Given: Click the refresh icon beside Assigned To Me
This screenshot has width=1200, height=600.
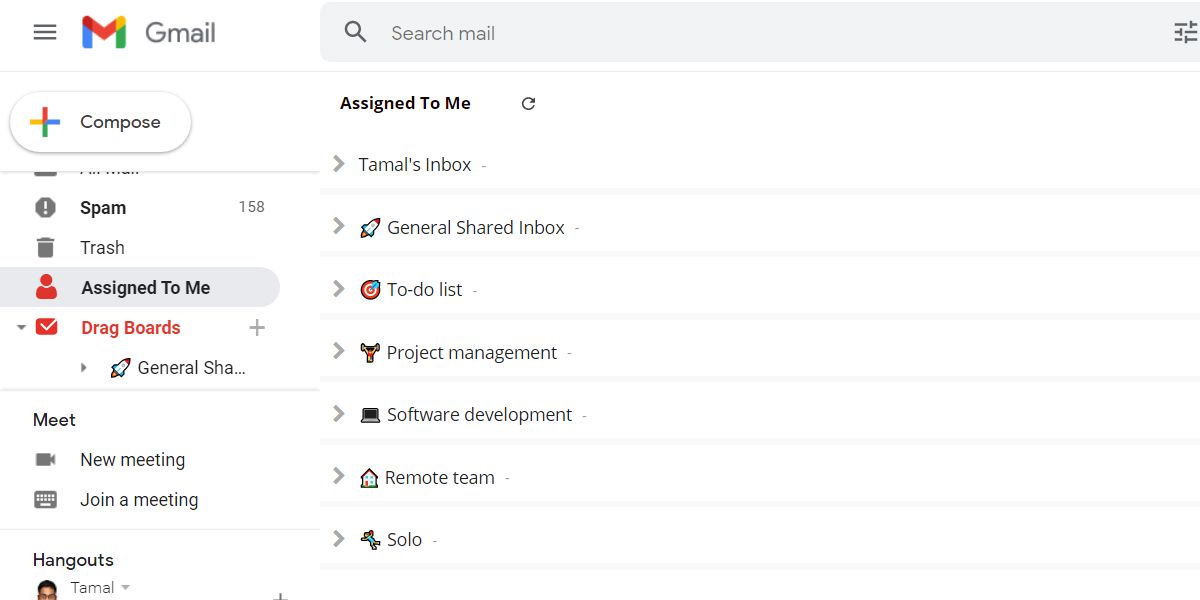Looking at the screenshot, I should (528, 103).
